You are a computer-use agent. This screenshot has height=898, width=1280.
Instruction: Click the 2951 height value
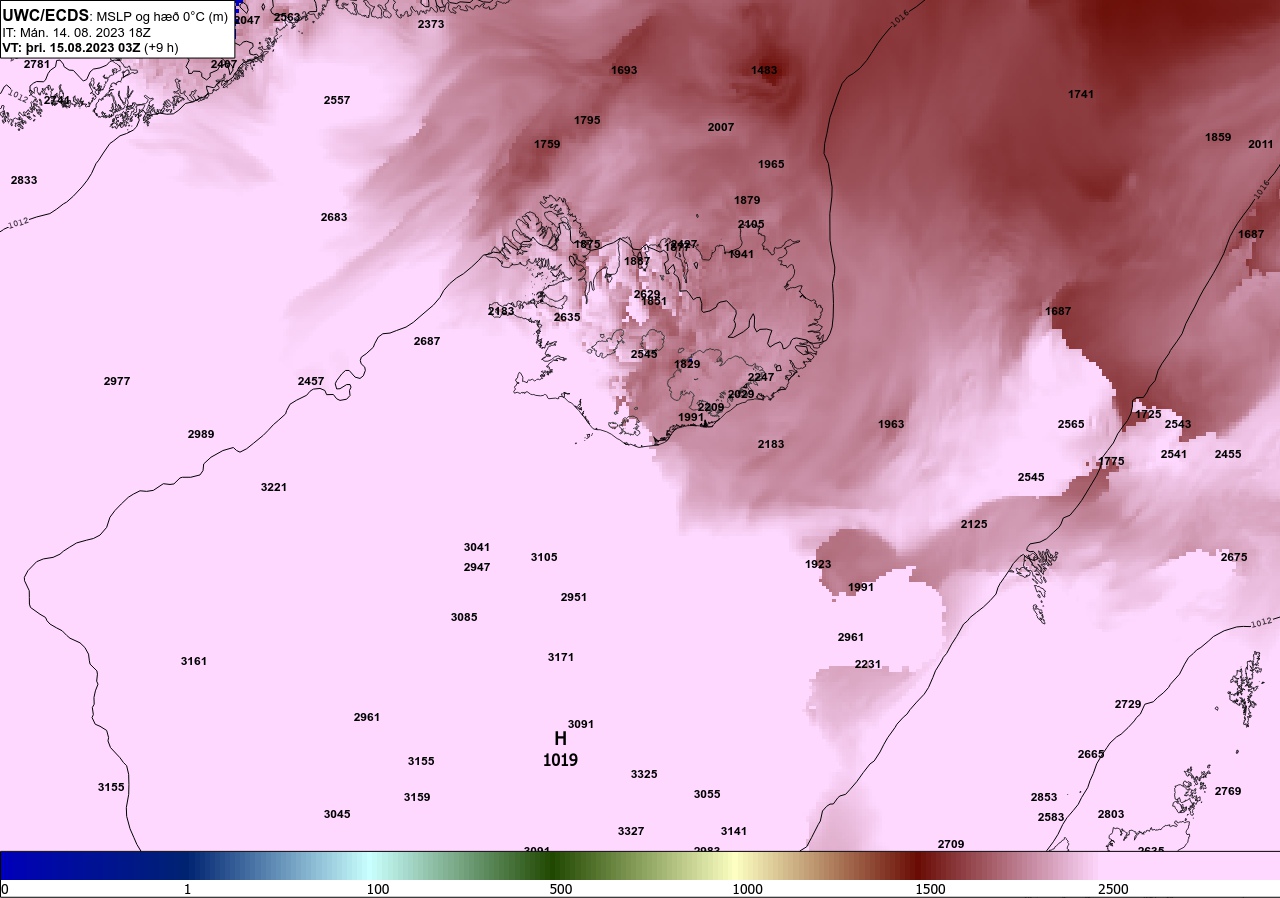coord(574,597)
